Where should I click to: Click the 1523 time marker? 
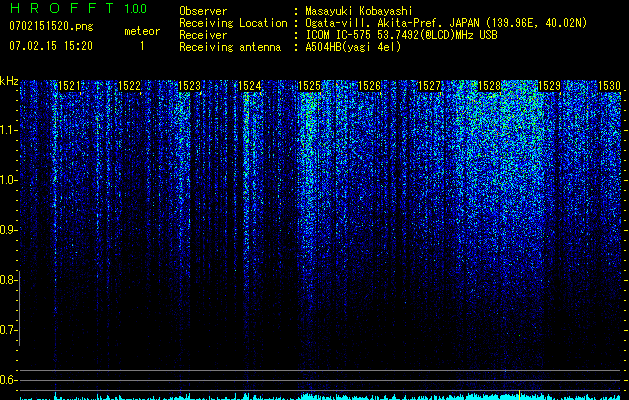(x=189, y=86)
